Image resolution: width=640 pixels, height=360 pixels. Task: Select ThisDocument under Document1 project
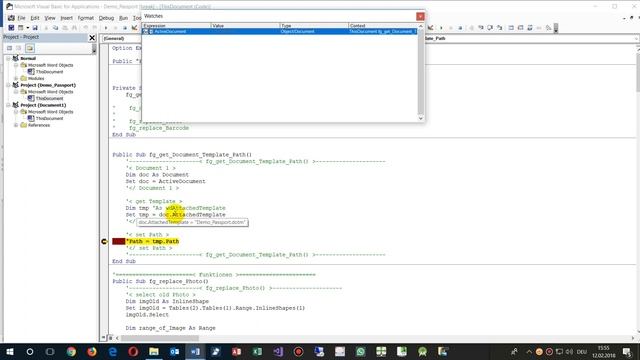pos(49,118)
